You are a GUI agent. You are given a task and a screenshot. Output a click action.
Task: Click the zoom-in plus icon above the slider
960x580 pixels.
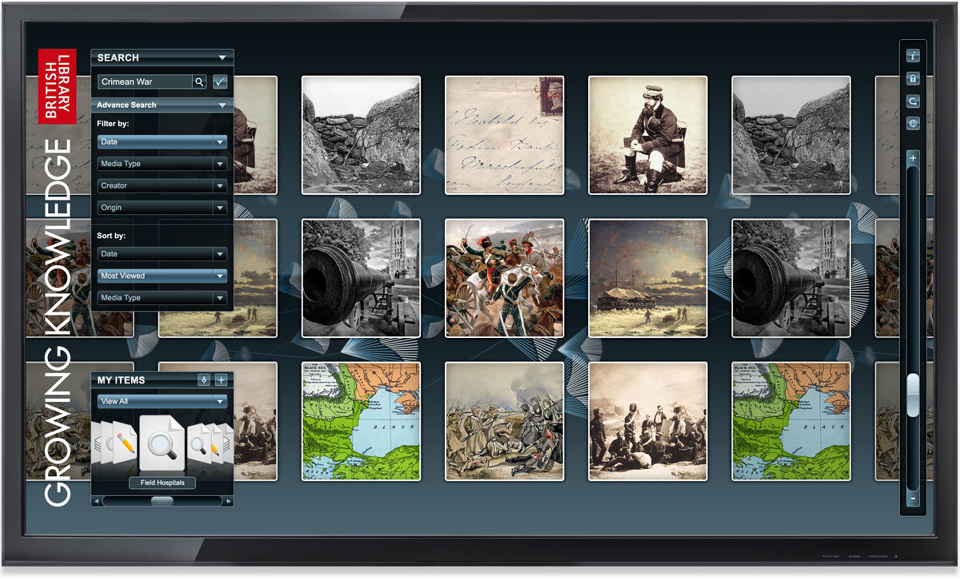(x=912, y=158)
